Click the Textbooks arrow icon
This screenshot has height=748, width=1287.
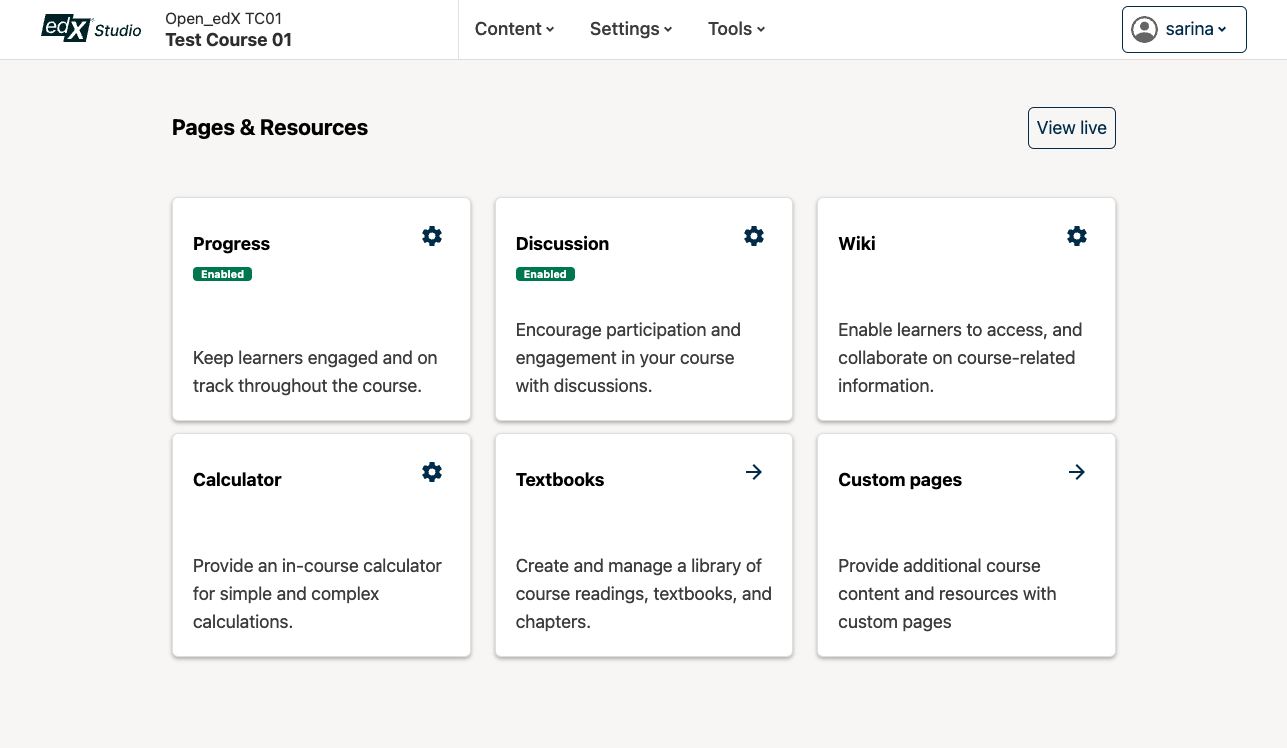pyautogui.click(x=754, y=472)
